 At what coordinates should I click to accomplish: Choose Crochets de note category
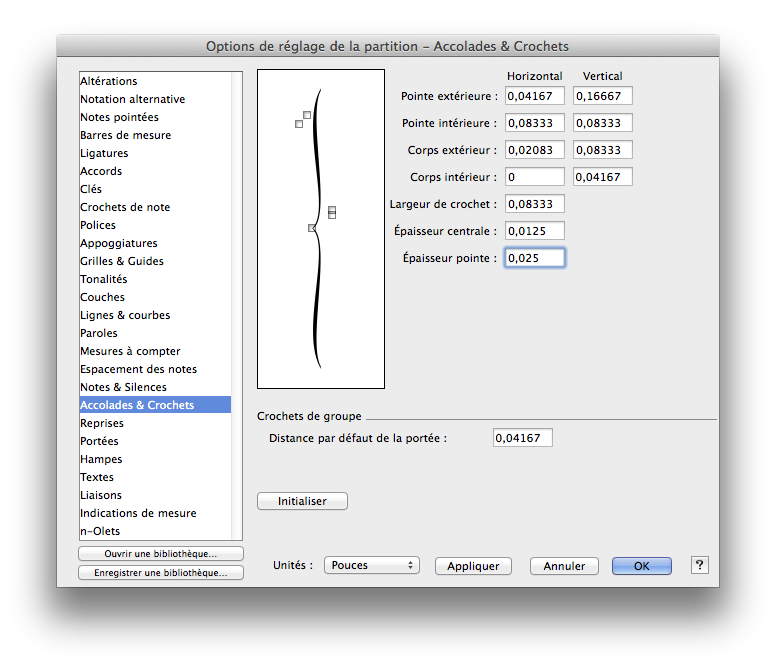tap(125, 207)
